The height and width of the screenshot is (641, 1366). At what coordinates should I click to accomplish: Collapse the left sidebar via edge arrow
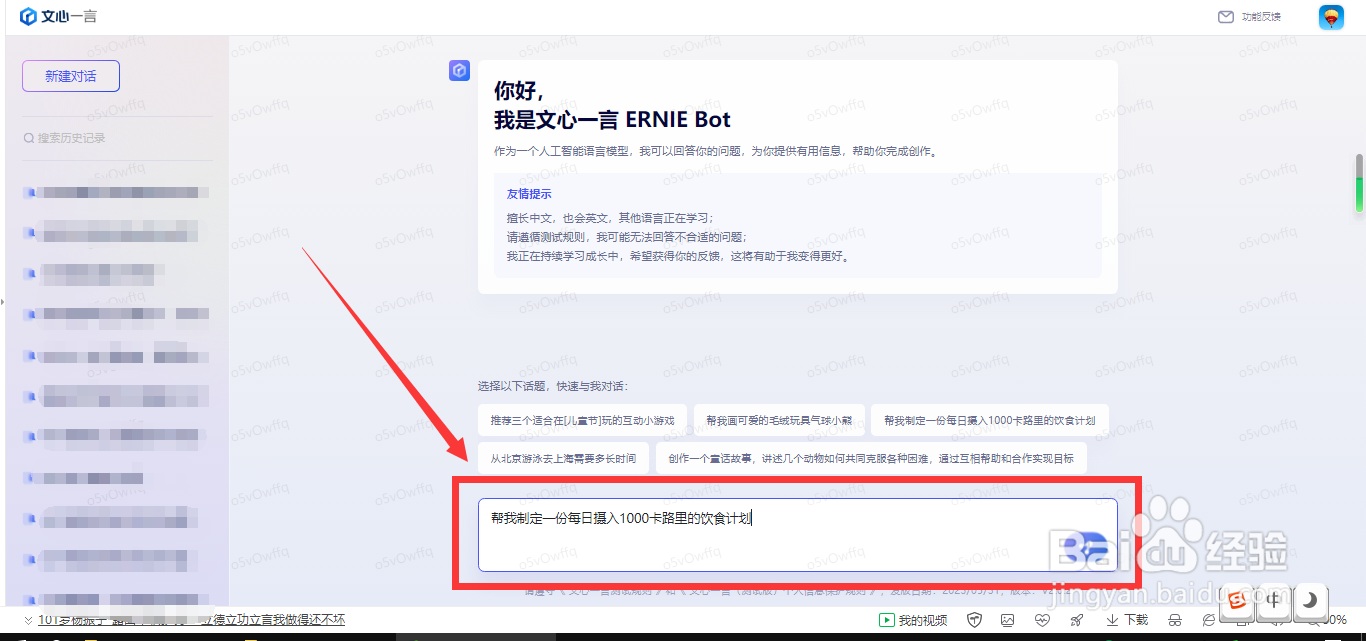[3, 300]
